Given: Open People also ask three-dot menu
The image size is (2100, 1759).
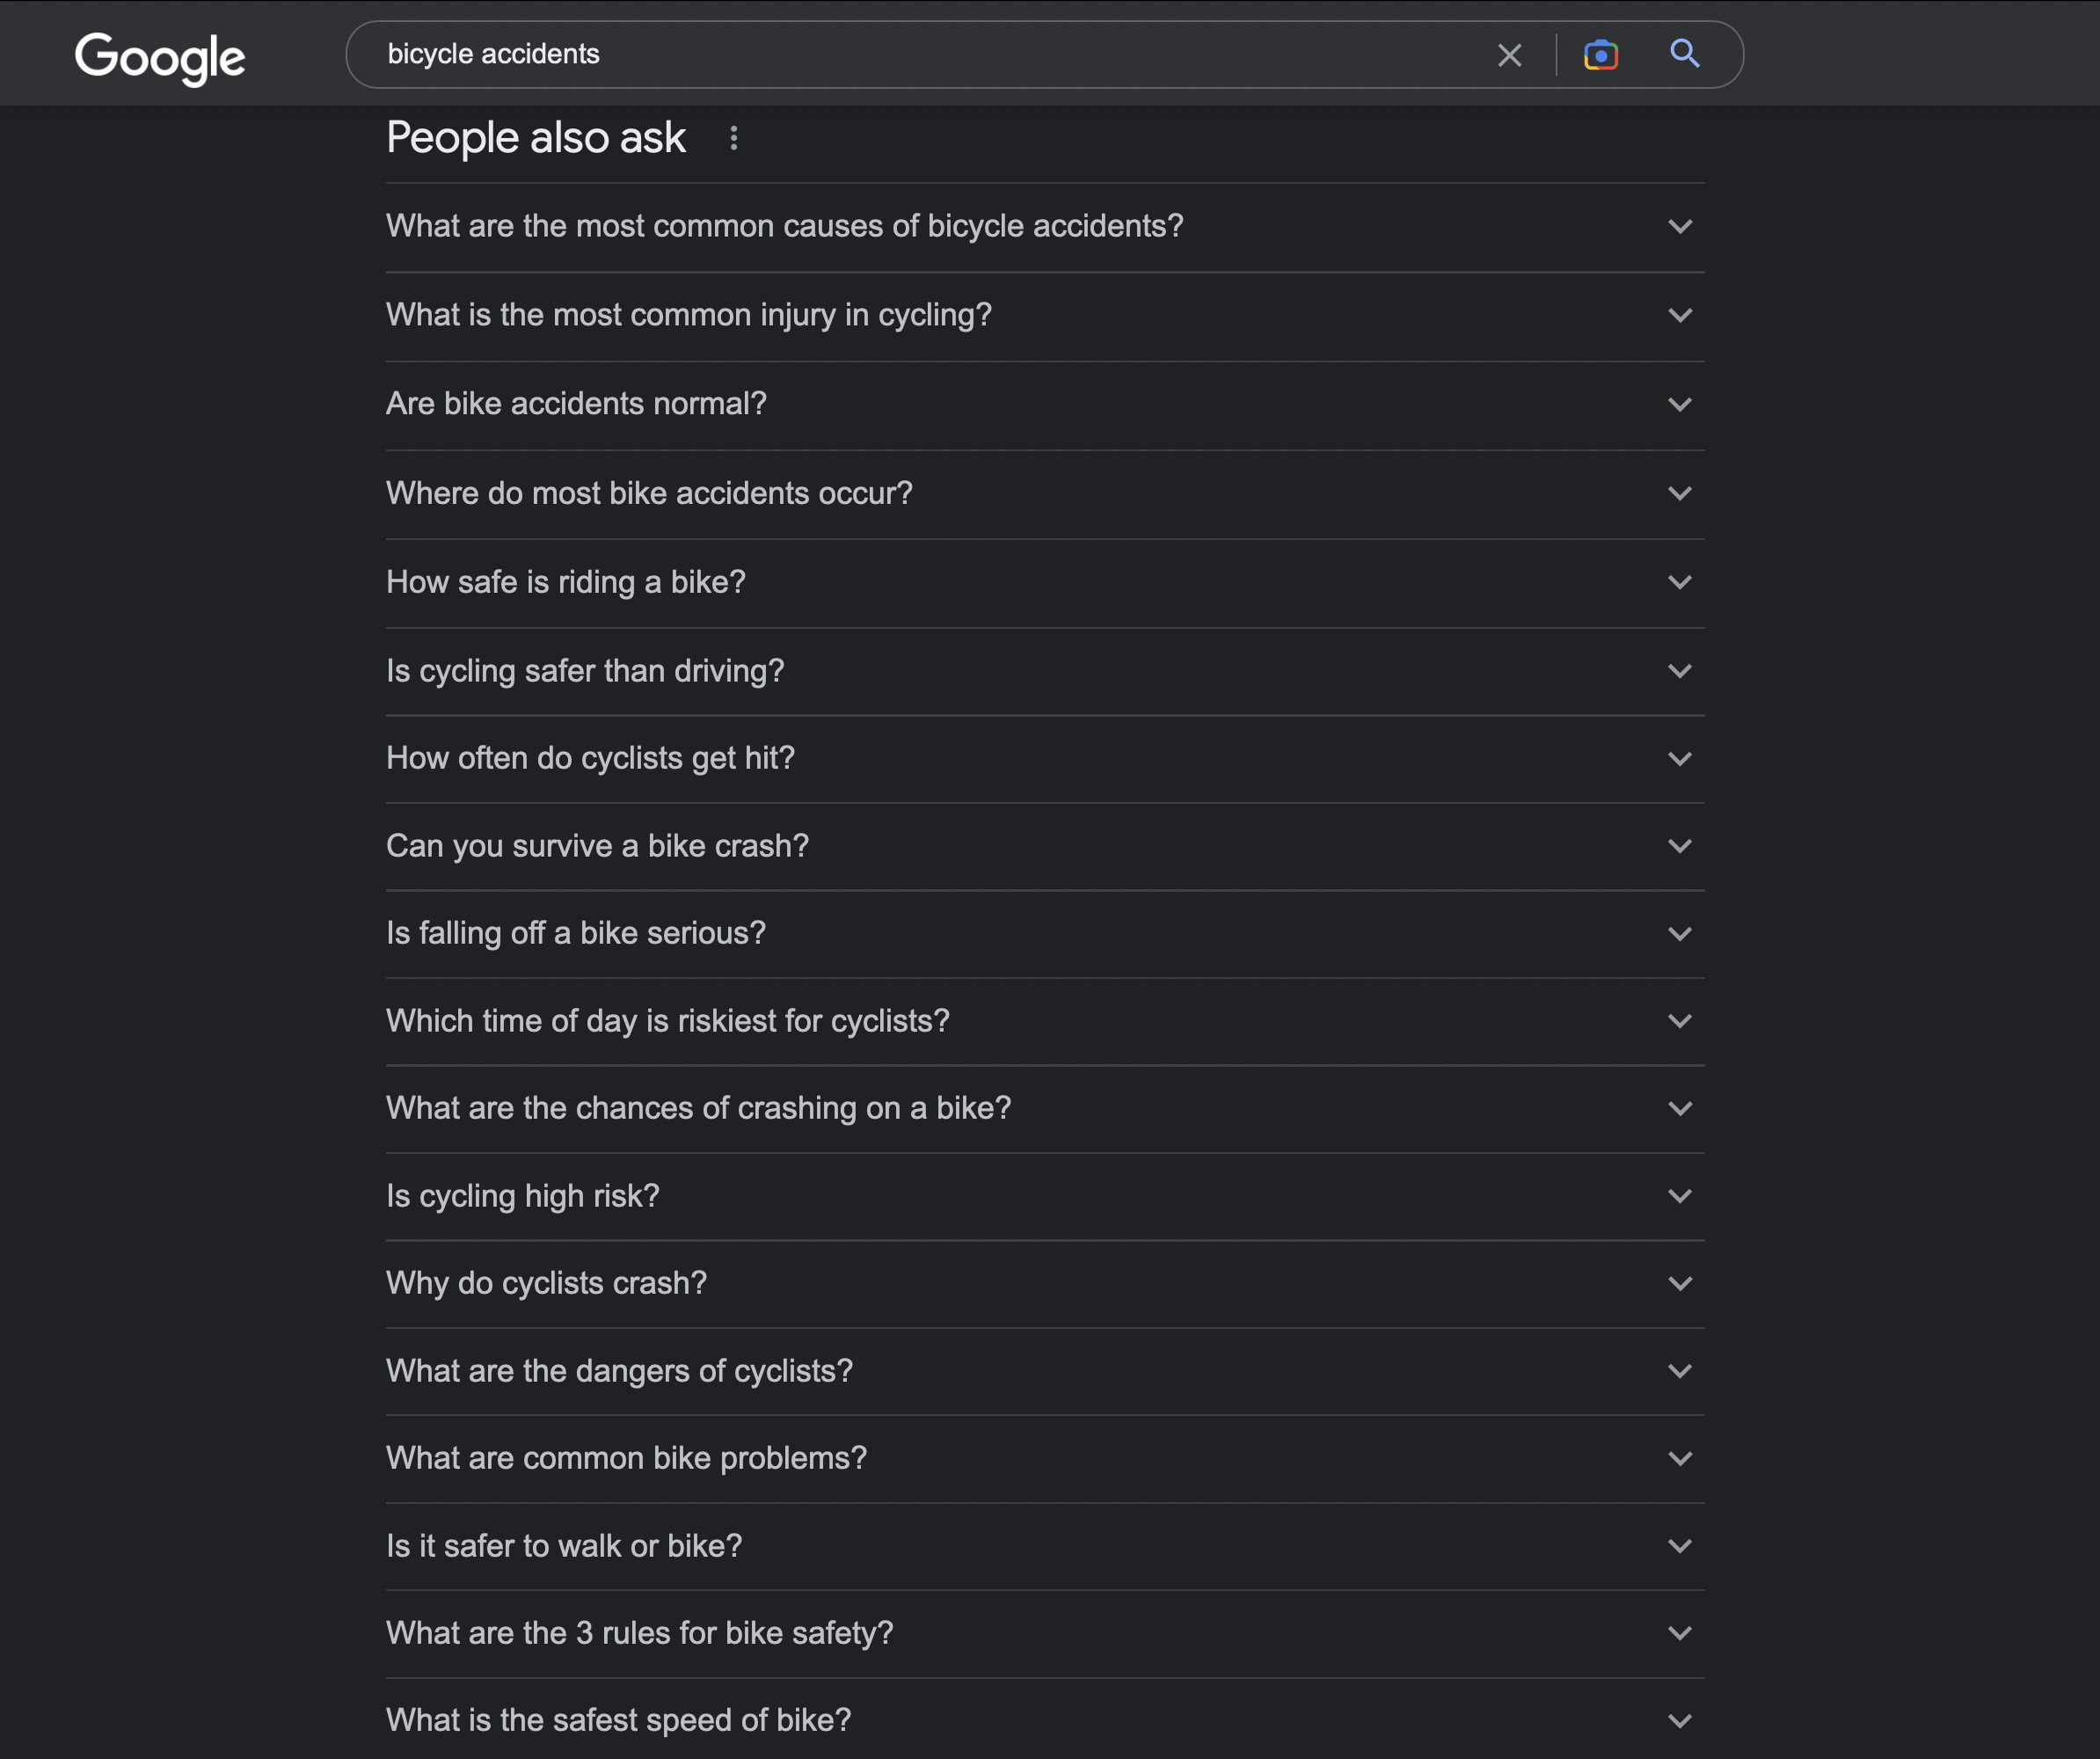Looking at the screenshot, I should [733, 138].
